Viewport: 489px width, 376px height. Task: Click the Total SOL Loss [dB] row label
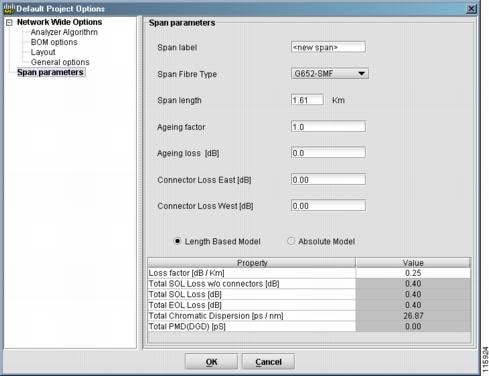[185, 294]
